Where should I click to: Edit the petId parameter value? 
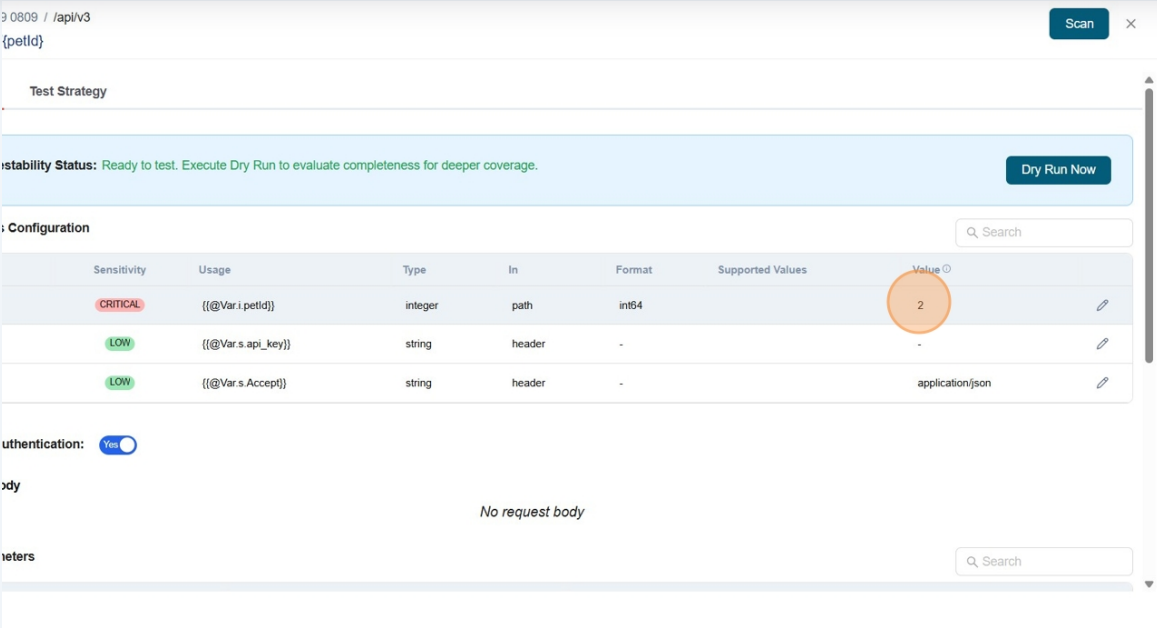(x=1102, y=304)
